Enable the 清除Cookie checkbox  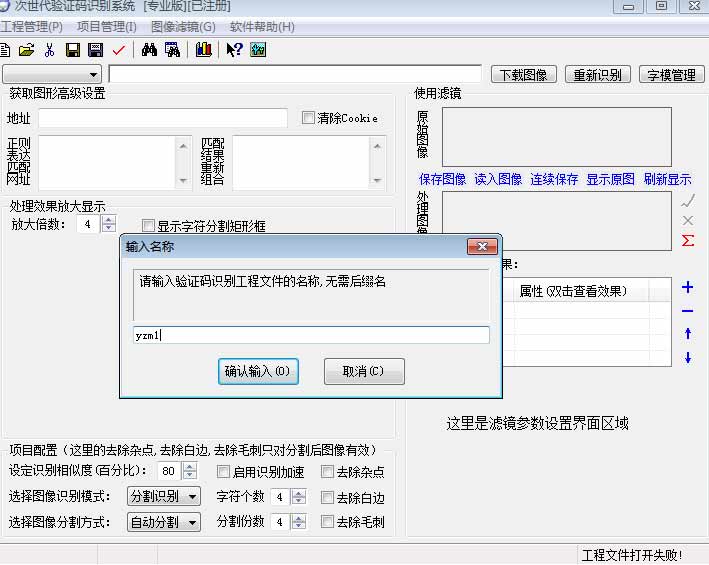pyautogui.click(x=309, y=118)
